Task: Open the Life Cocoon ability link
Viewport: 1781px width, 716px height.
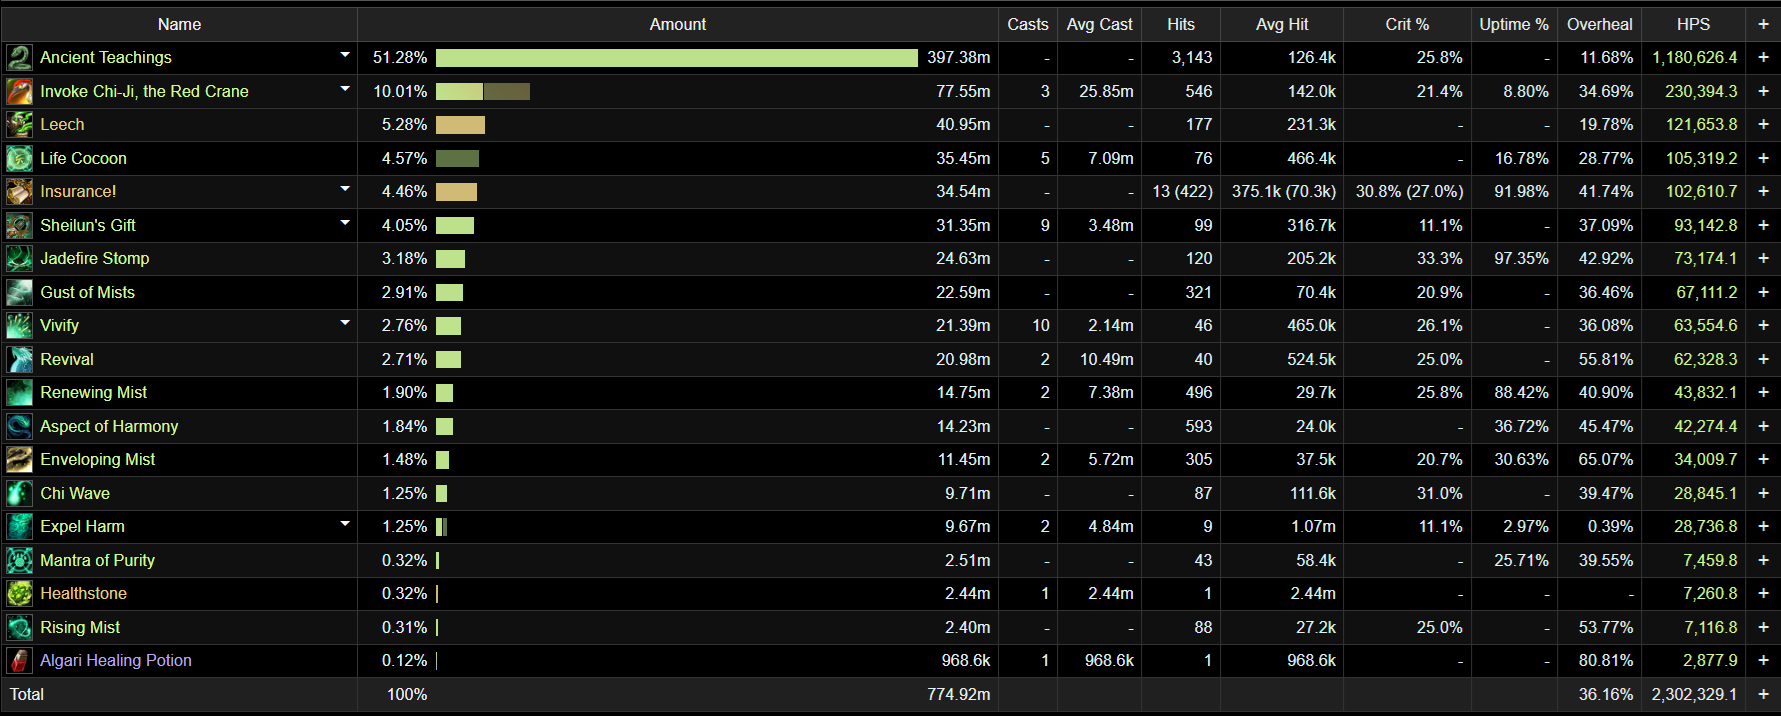Action: 83,158
